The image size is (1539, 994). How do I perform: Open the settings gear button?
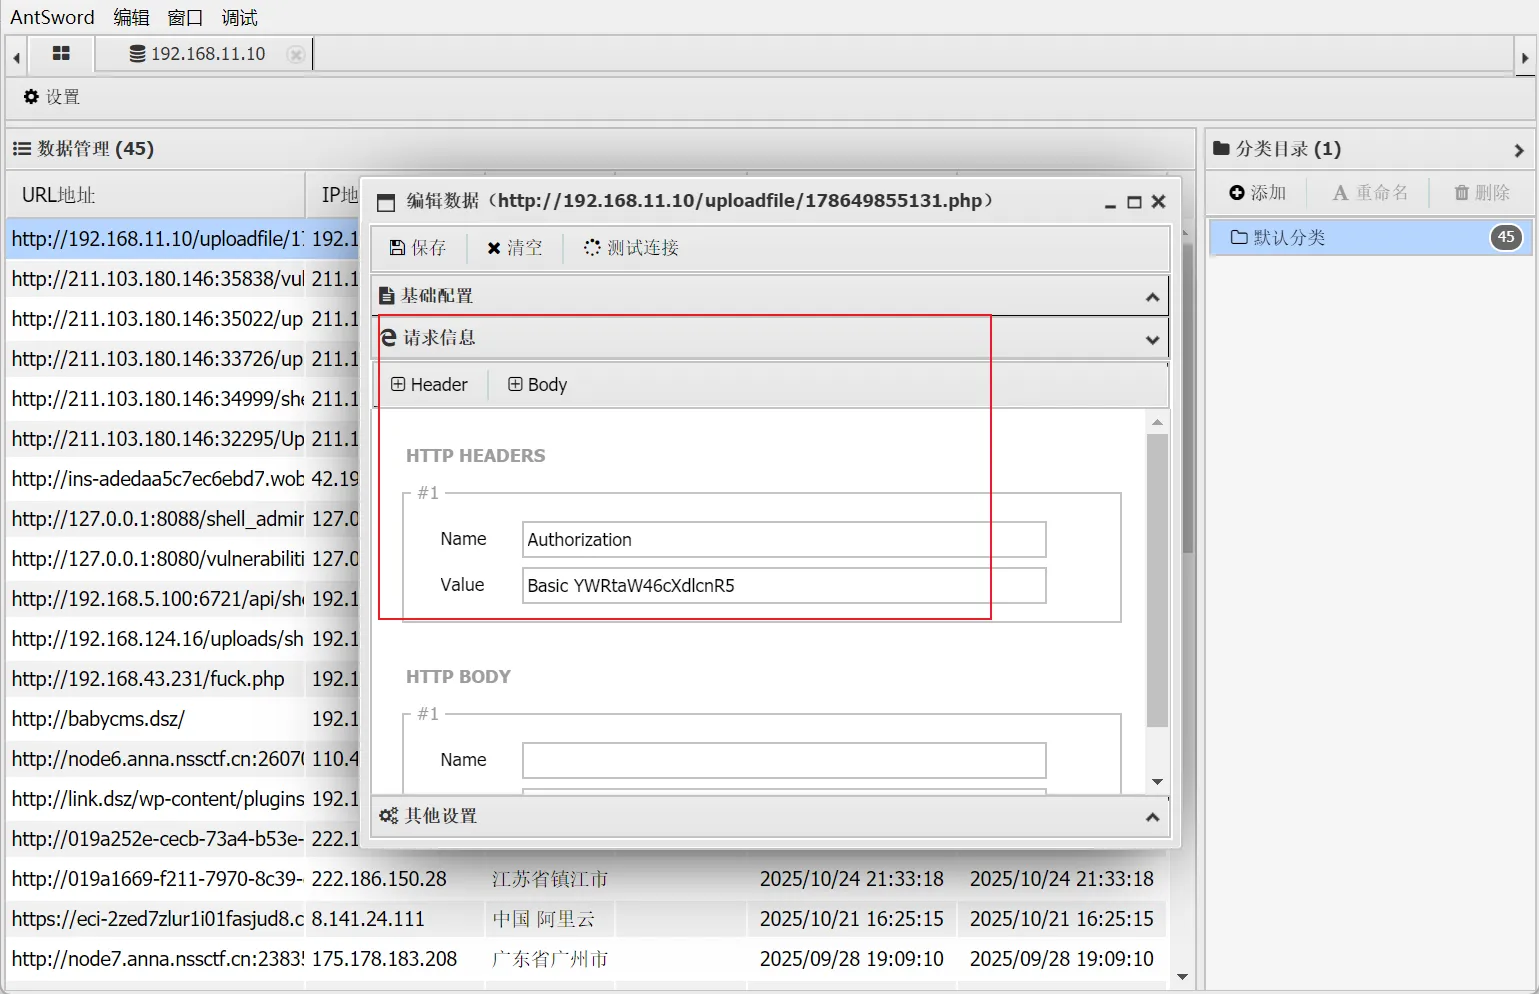pyautogui.click(x=52, y=97)
